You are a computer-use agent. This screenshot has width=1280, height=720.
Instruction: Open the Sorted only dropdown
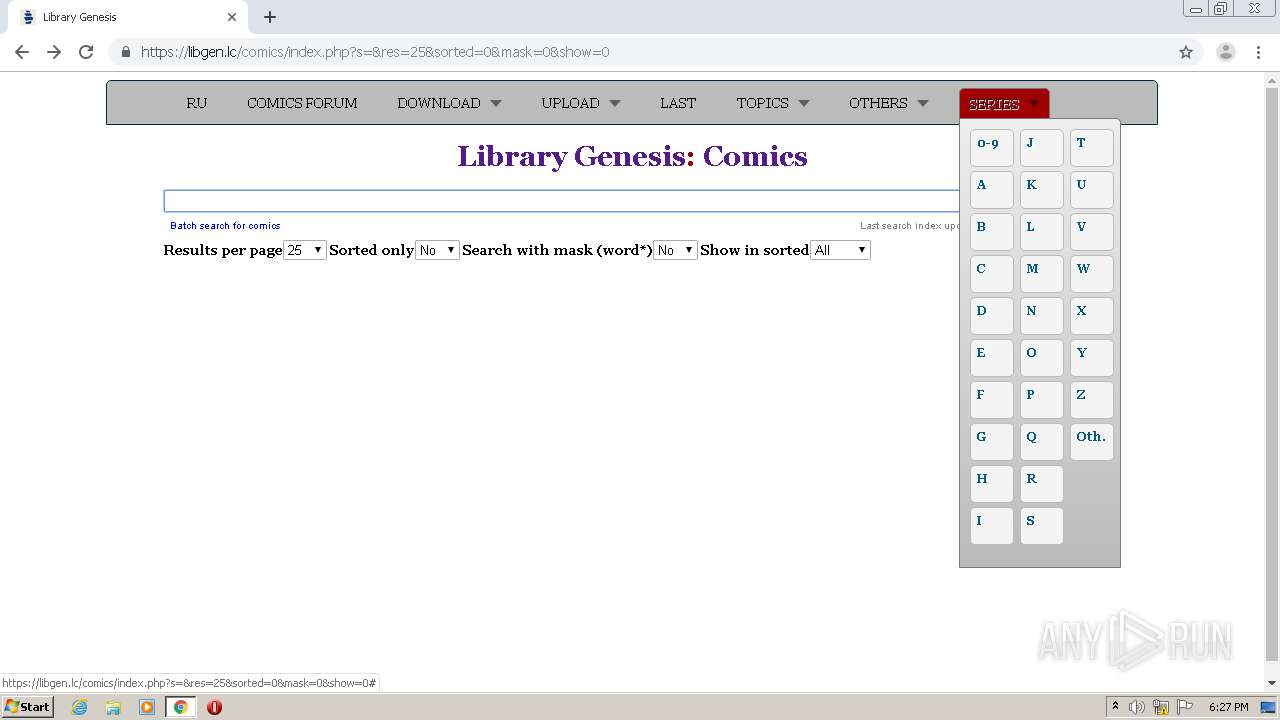point(437,250)
